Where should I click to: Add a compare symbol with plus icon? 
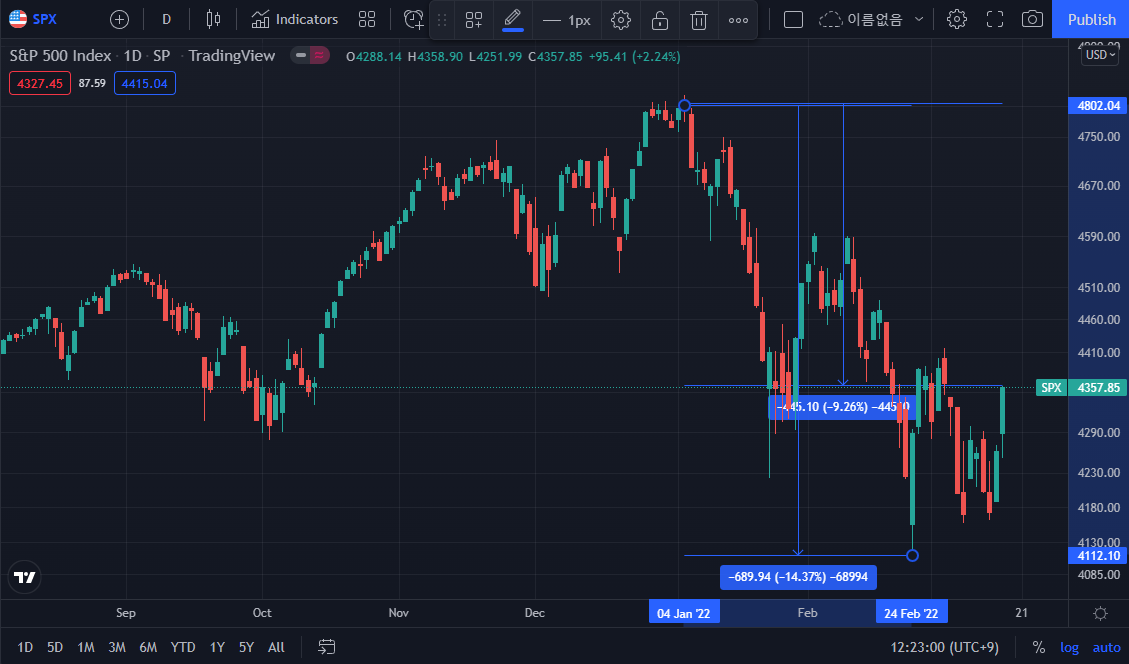coord(120,19)
